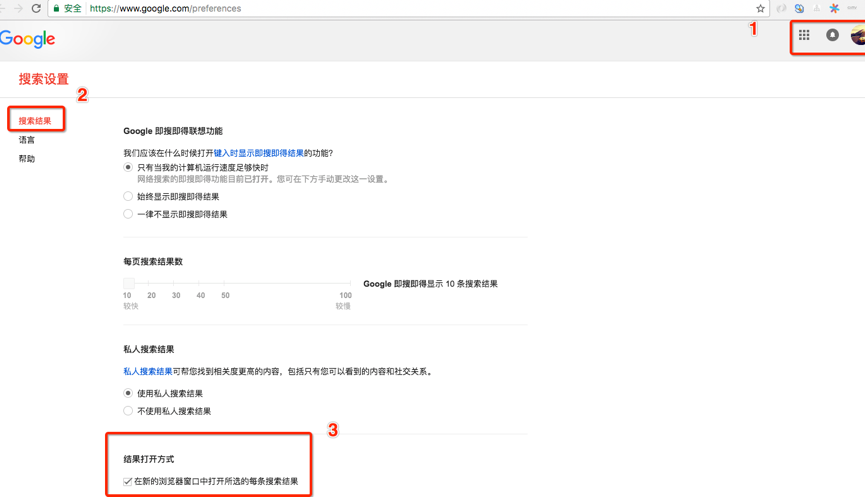The width and height of the screenshot is (865, 497).
Task: Click the Google logo
Action: [28, 39]
